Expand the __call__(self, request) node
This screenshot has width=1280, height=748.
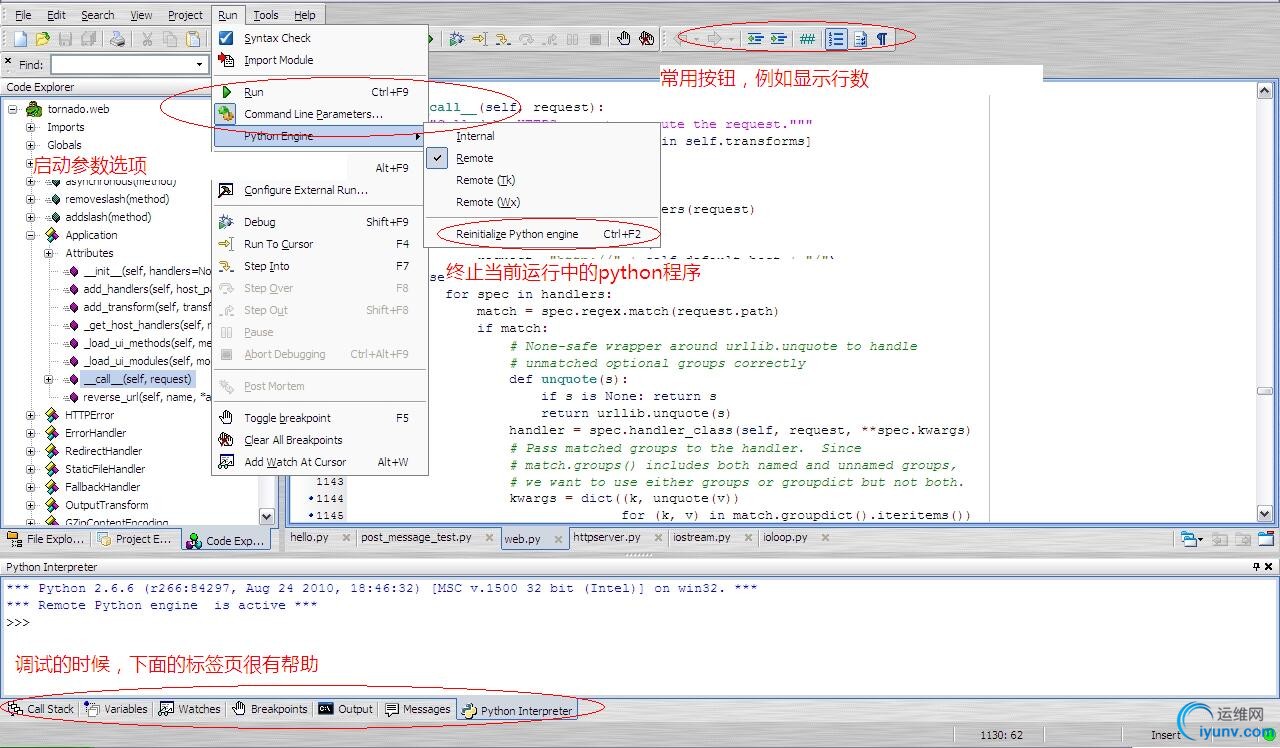[x=49, y=379]
